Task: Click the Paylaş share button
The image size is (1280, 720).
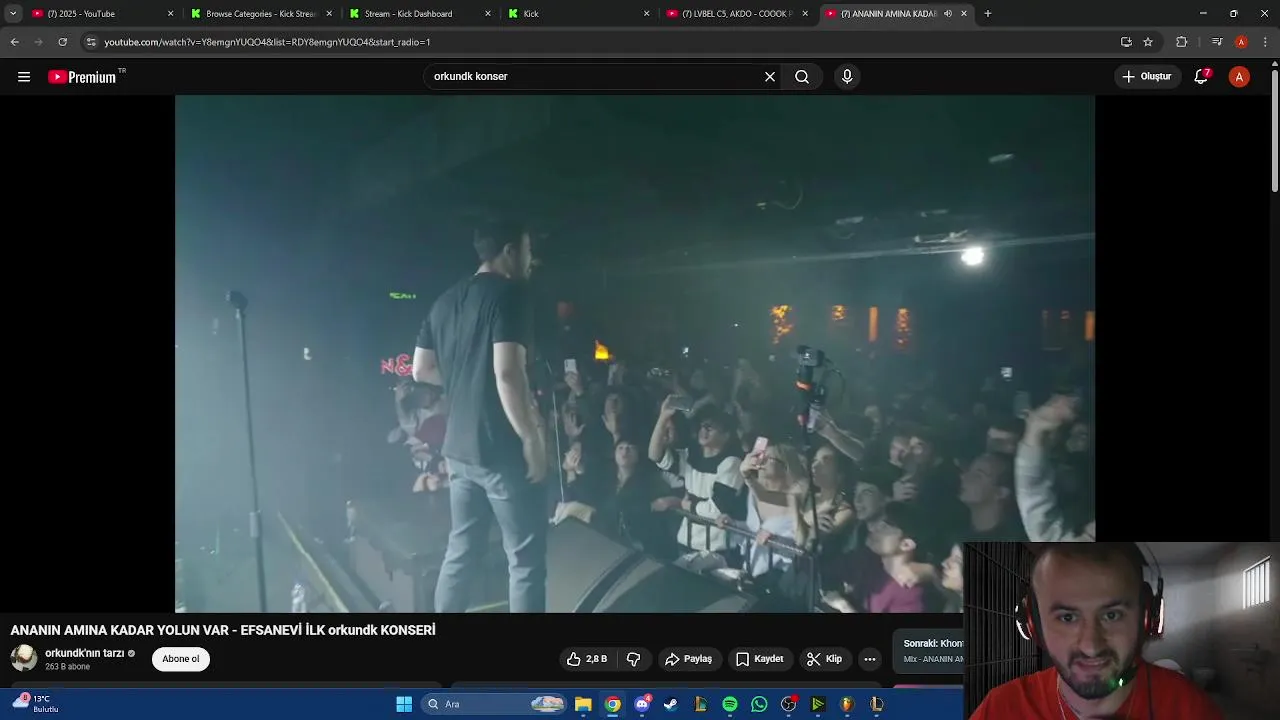Action: (688, 659)
